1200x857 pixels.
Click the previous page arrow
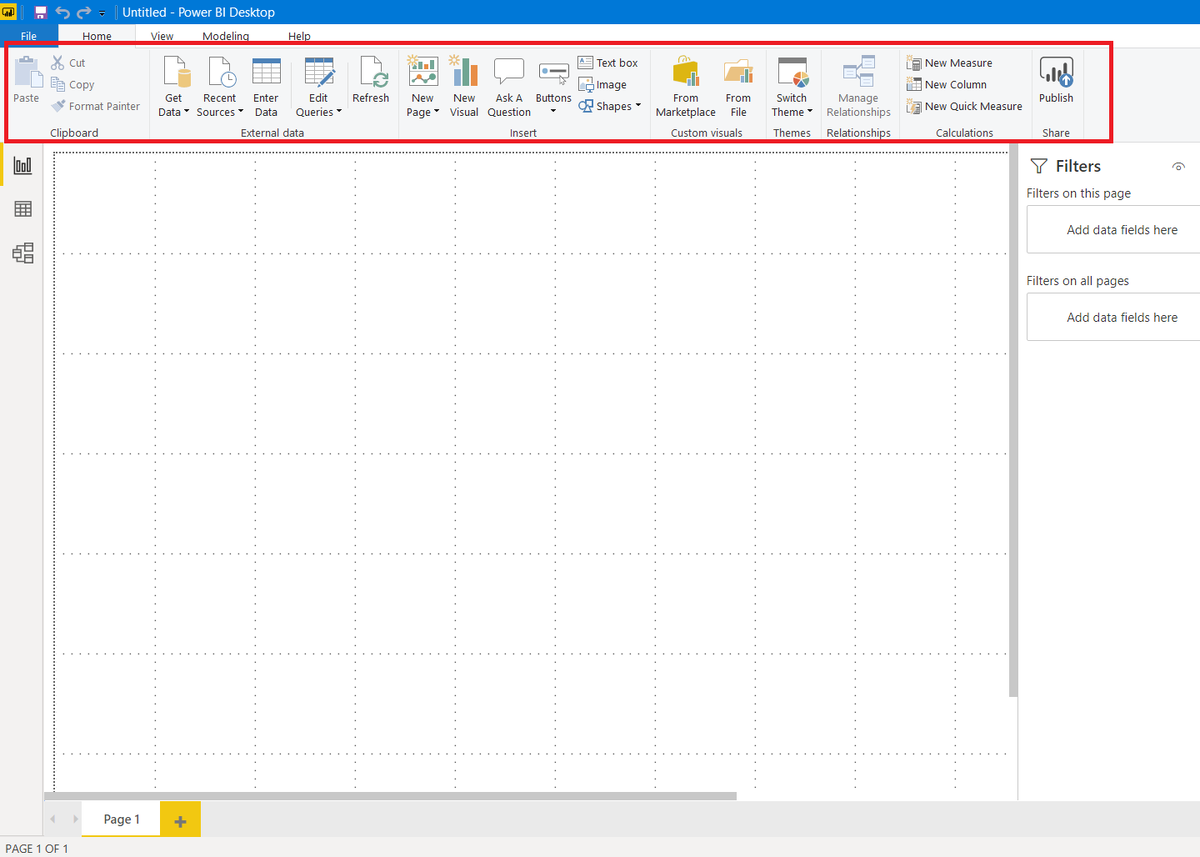(53, 819)
